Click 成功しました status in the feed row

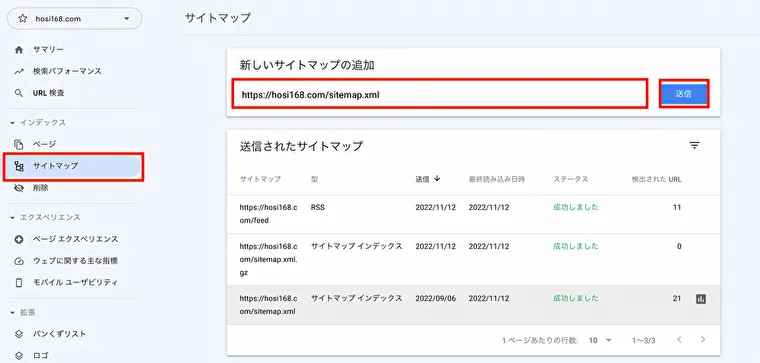pos(576,207)
